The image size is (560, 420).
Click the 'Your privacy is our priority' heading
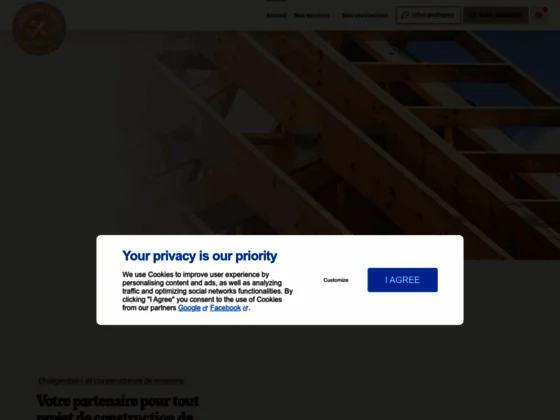click(x=200, y=256)
